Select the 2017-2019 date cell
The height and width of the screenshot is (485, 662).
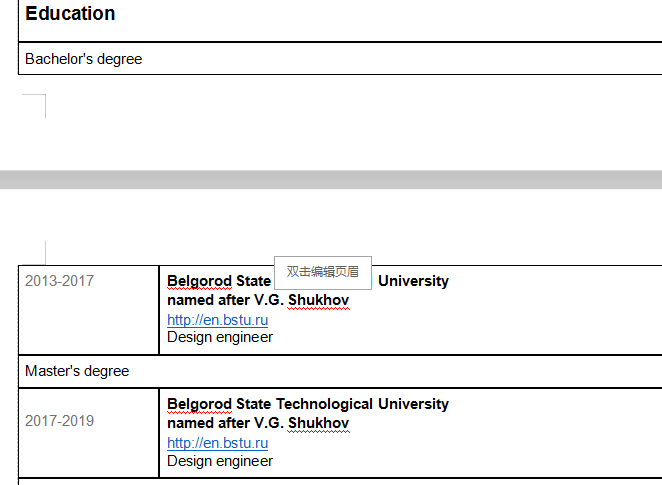pyautogui.click(x=60, y=421)
